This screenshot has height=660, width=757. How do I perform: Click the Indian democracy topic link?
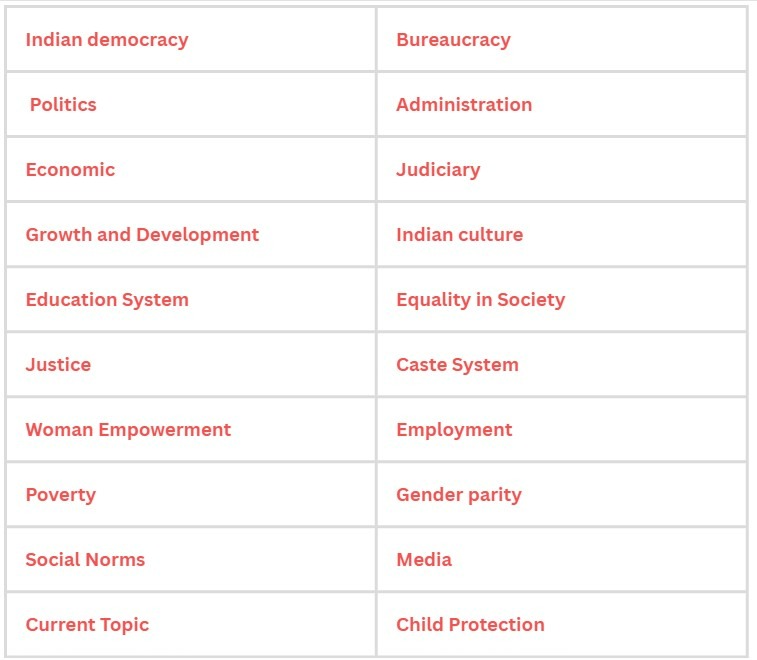tap(107, 40)
